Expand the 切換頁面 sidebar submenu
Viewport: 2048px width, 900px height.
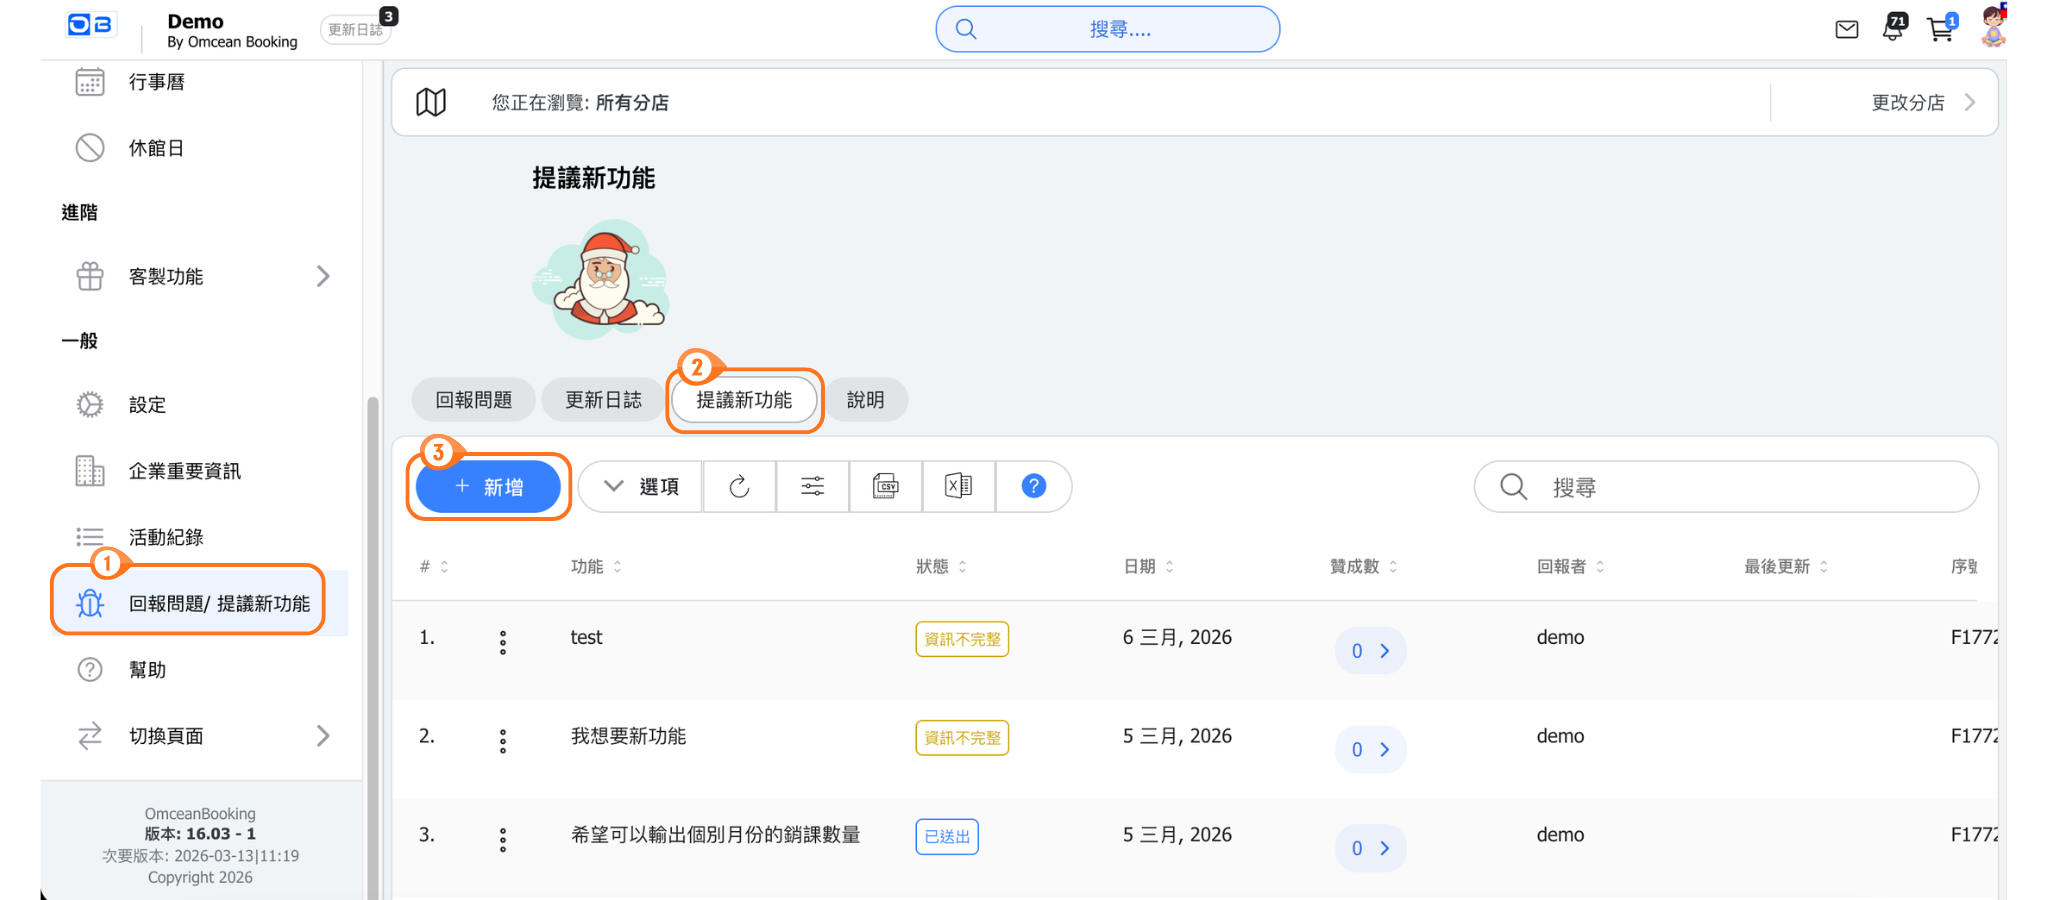coord(322,737)
